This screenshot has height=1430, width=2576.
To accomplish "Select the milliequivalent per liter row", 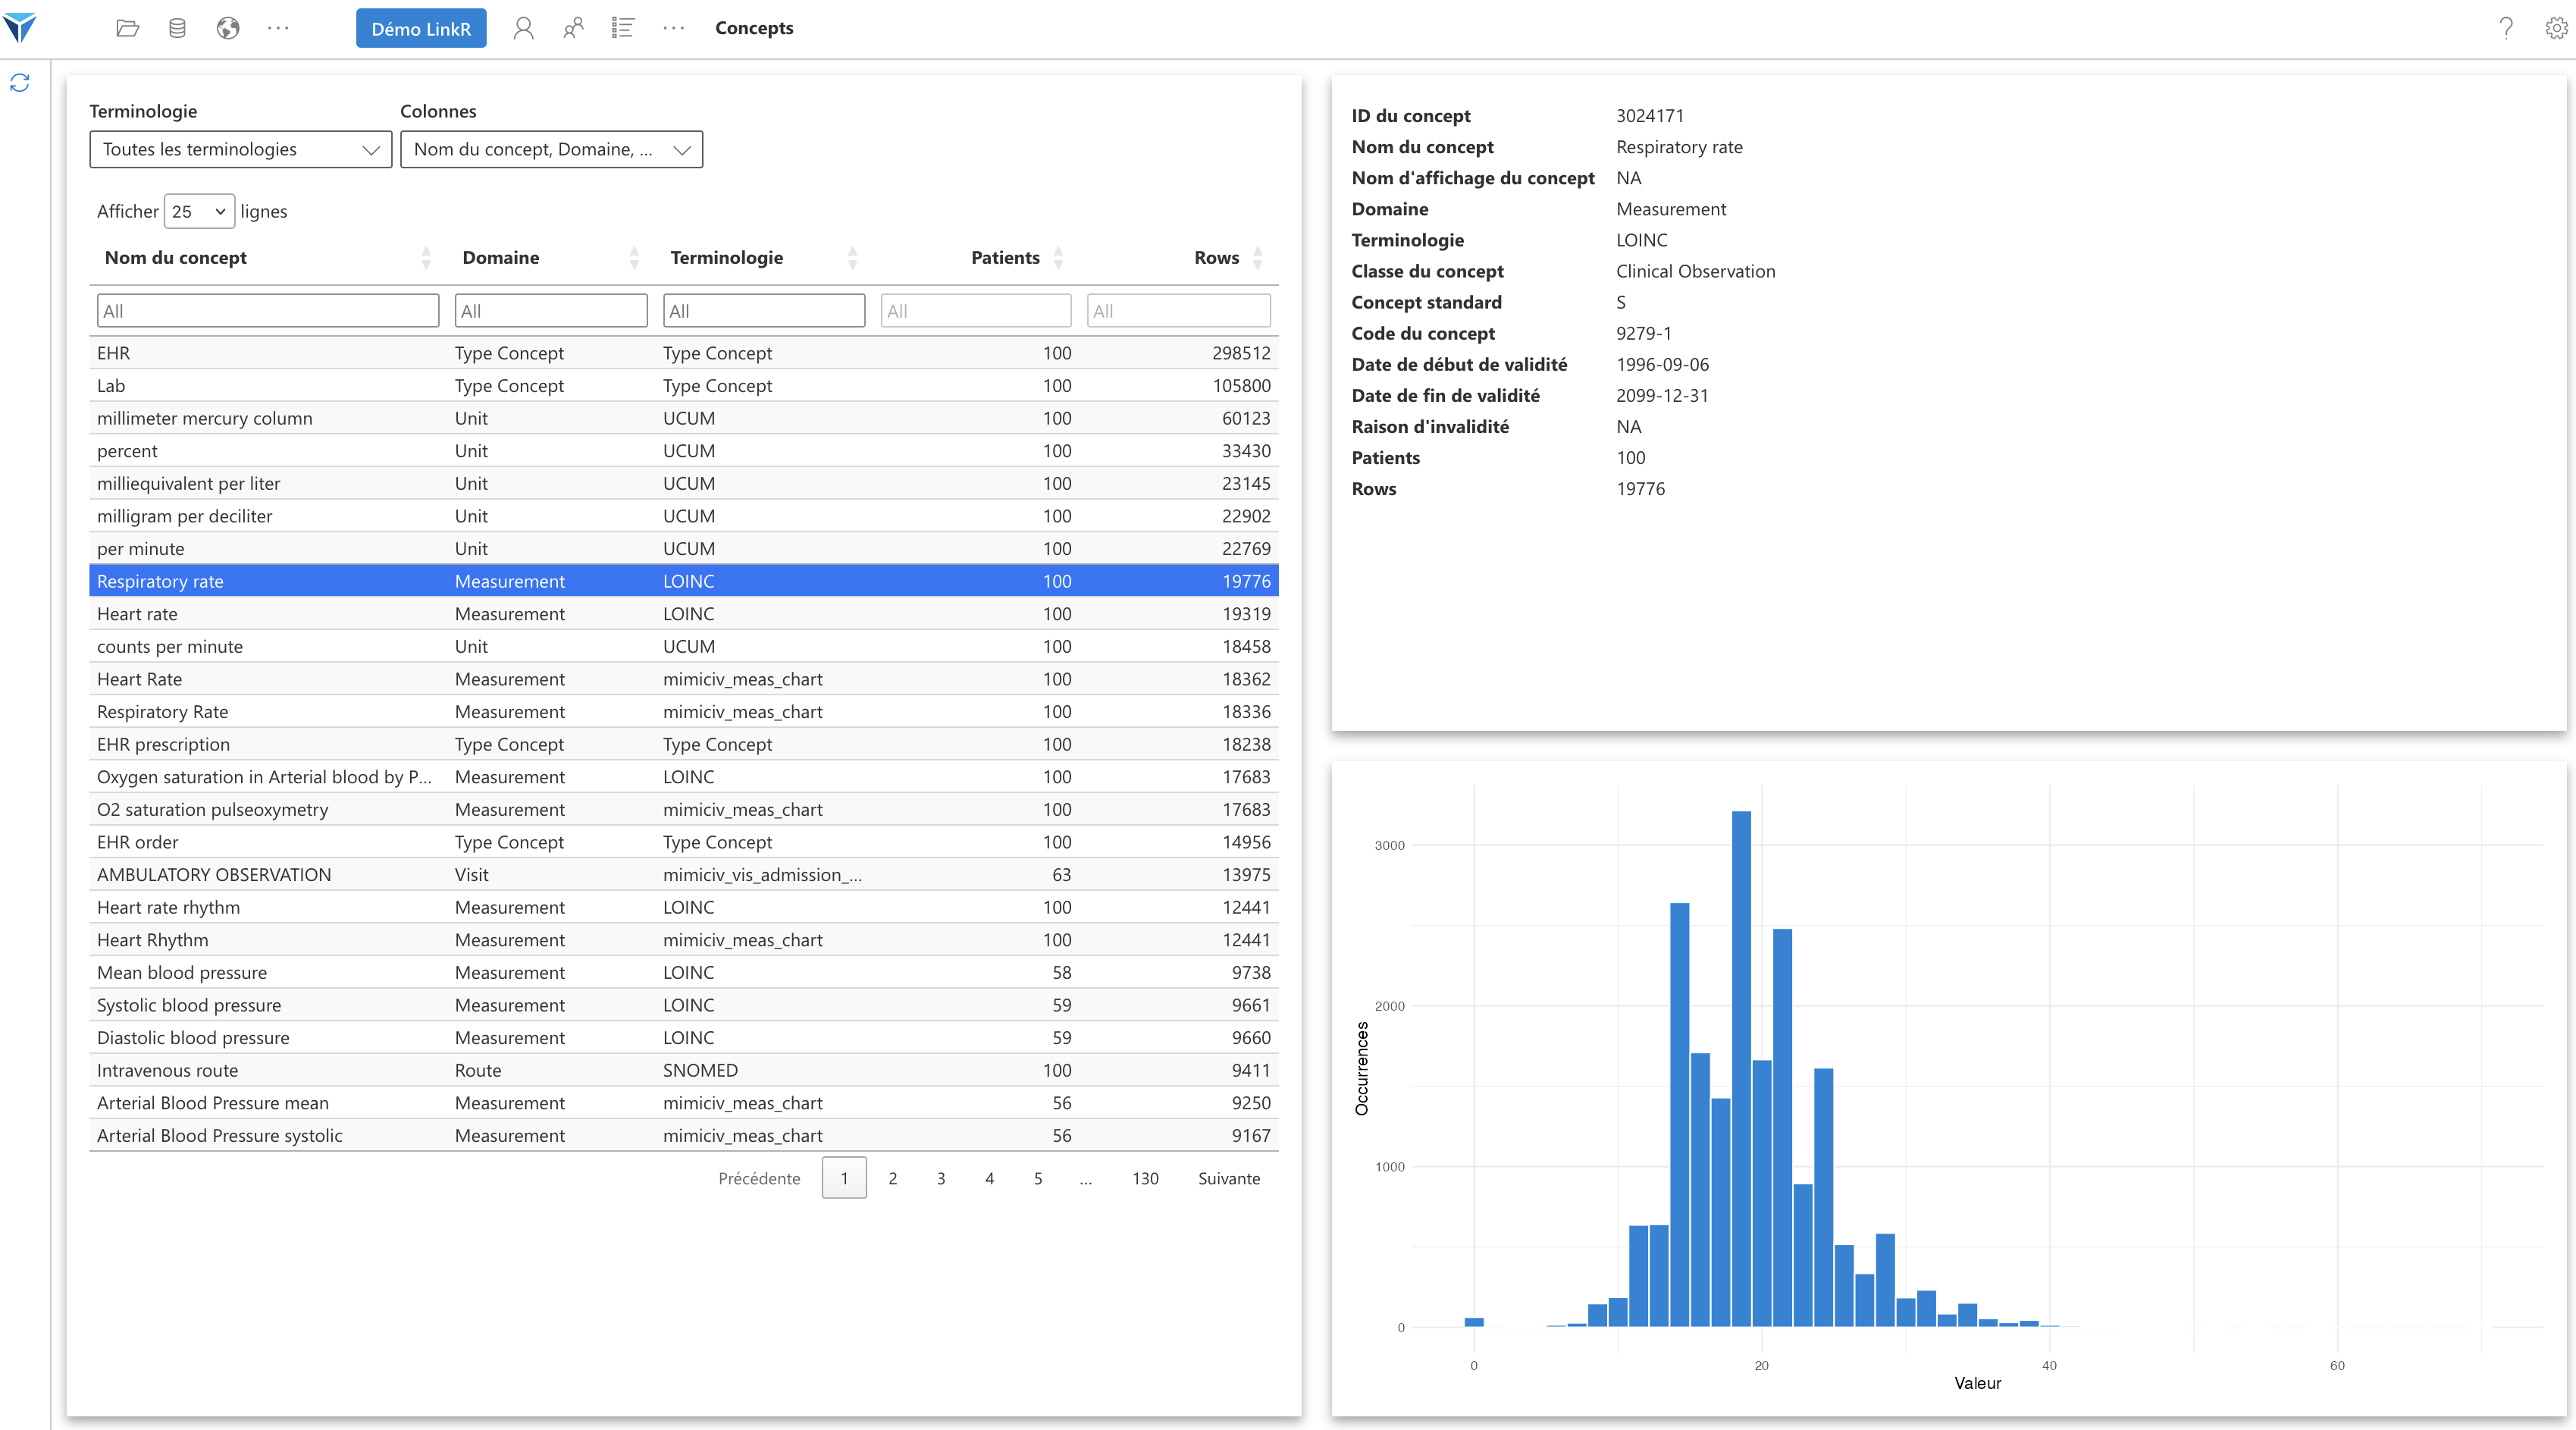I will coord(684,483).
